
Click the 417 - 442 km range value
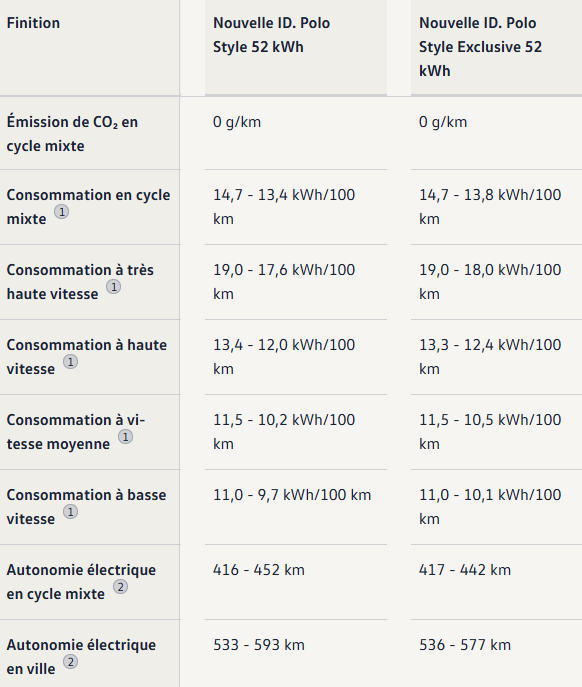click(x=465, y=570)
